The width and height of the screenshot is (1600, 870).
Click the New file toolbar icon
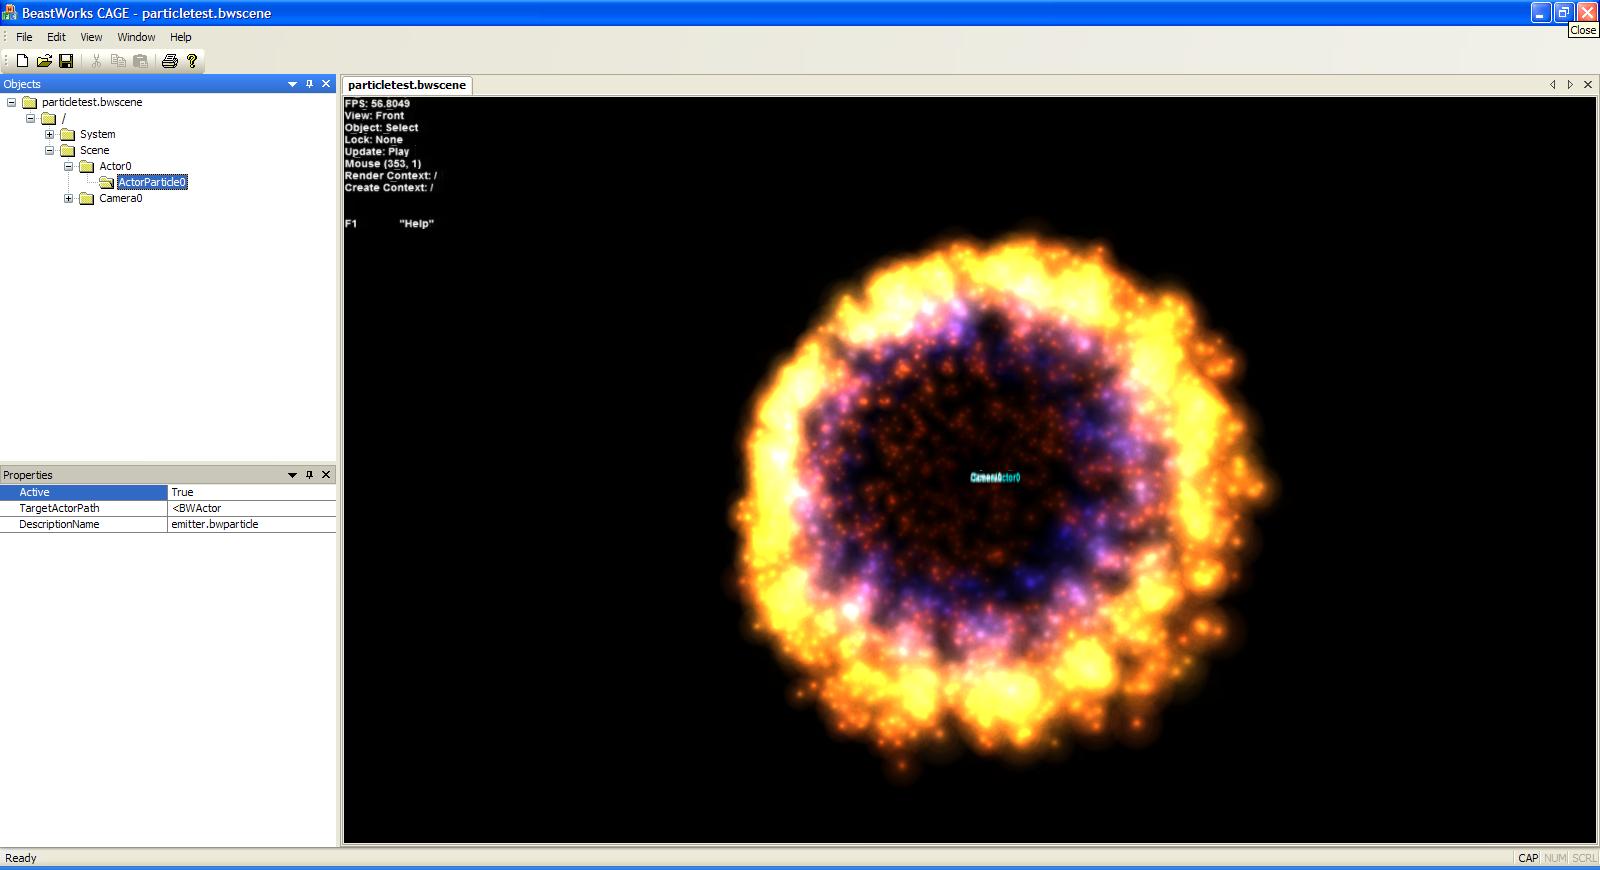pos(22,61)
